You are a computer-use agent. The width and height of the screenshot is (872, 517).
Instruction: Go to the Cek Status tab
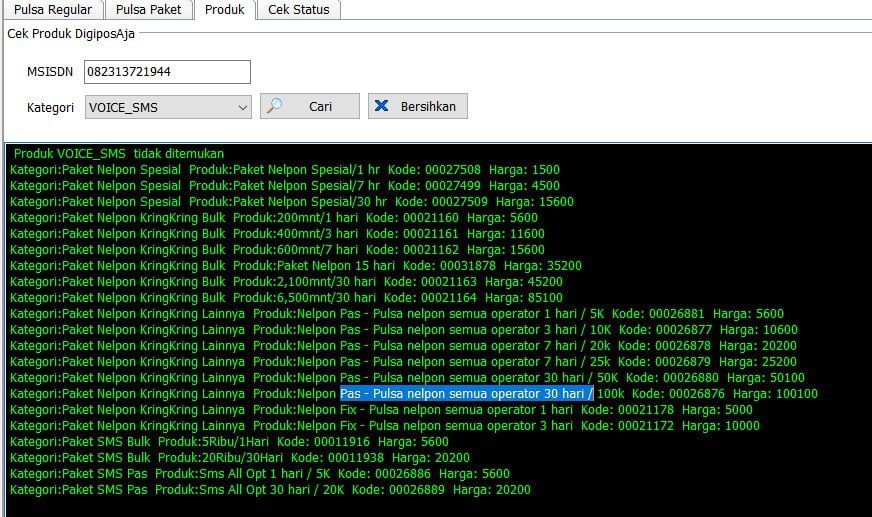tap(298, 10)
